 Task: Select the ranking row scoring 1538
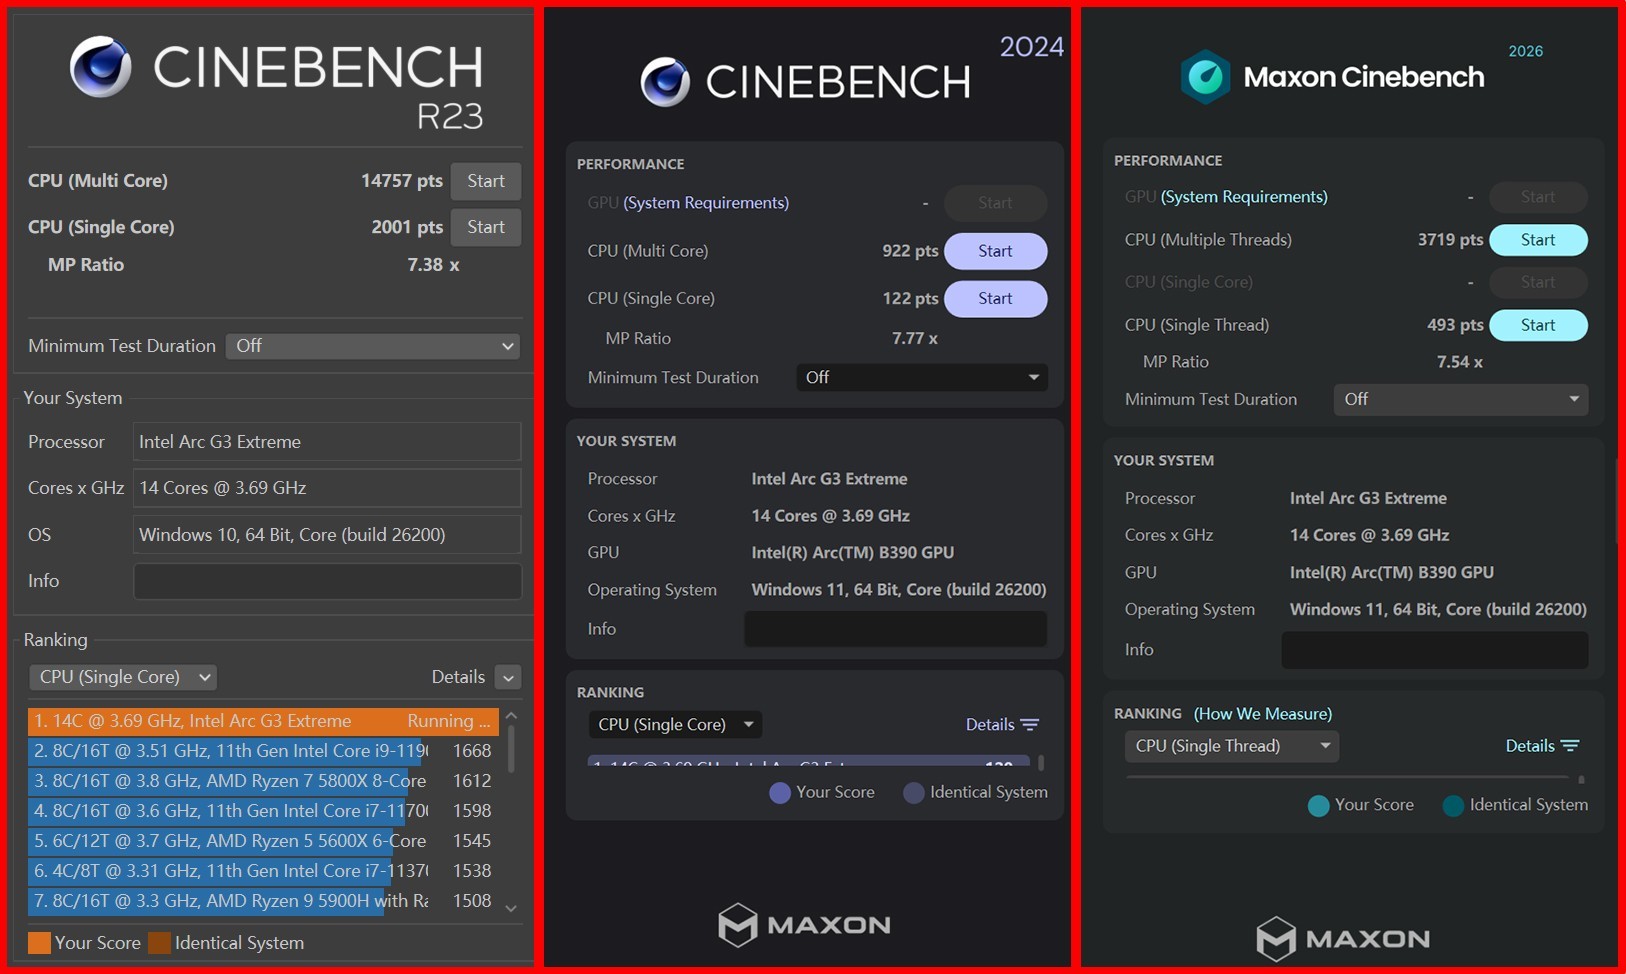[263, 871]
